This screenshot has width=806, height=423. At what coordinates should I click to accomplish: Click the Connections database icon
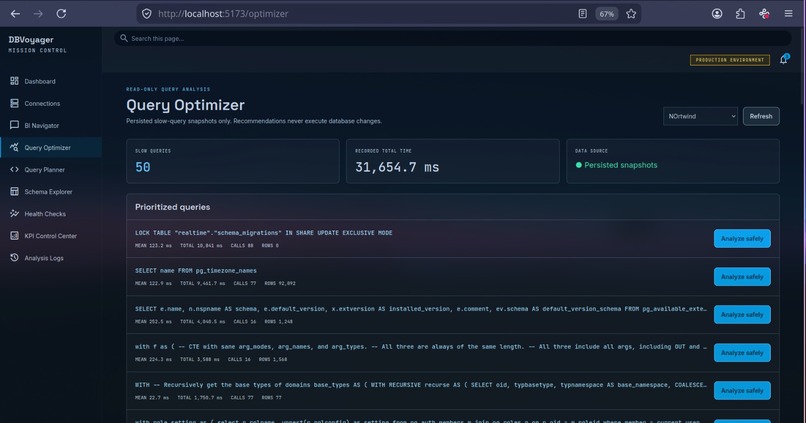pyautogui.click(x=14, y=103)
